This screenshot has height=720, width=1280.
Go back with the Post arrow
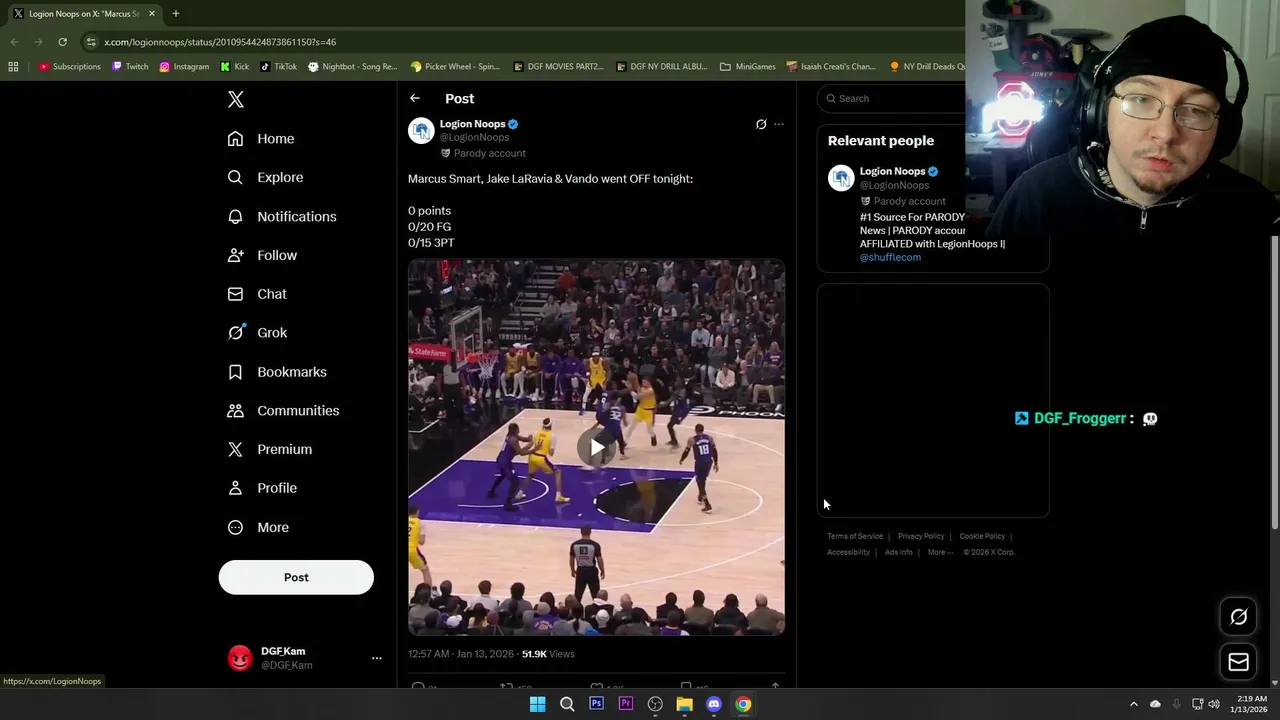point(415,98)
